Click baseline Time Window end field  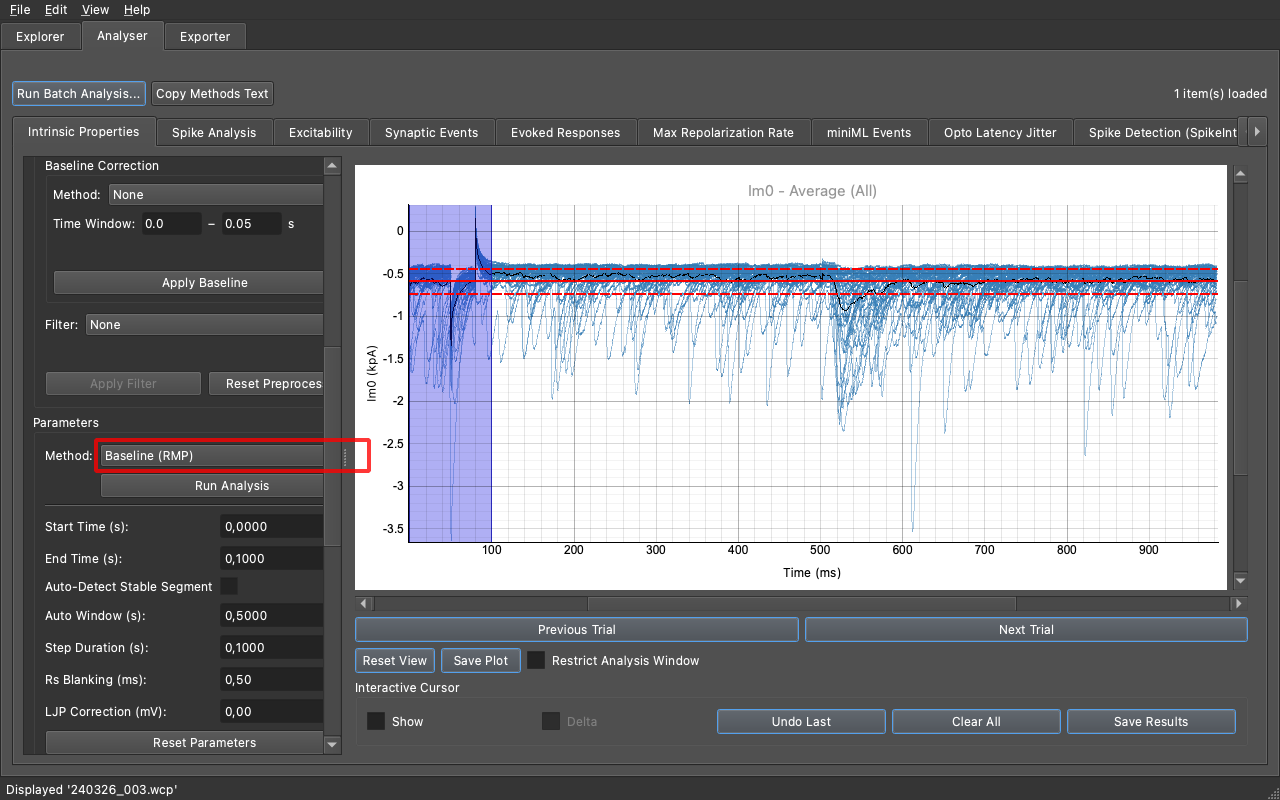[252, 224]
